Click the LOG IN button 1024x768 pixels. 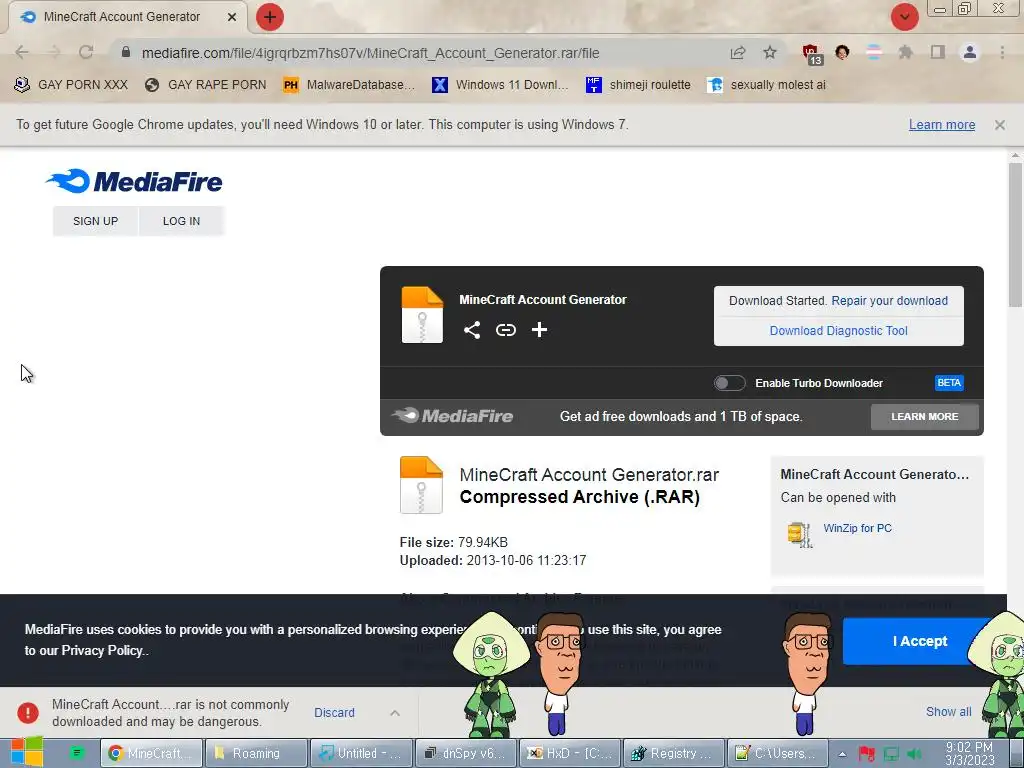click(182, 221)
